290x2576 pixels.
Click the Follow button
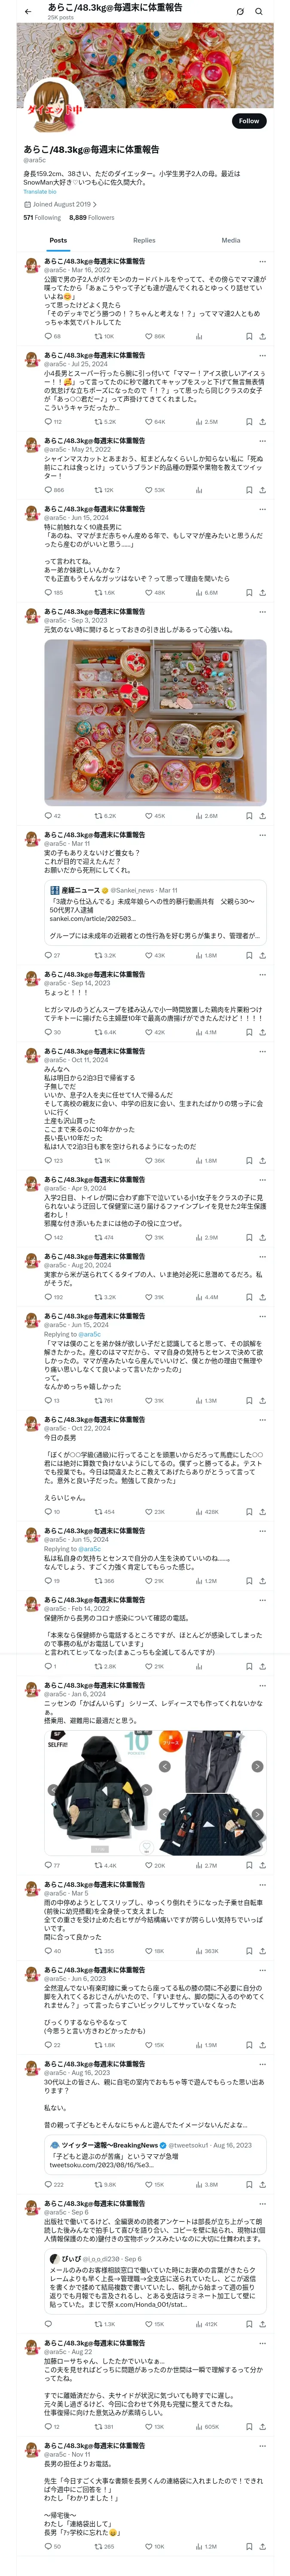coord(248,121)
